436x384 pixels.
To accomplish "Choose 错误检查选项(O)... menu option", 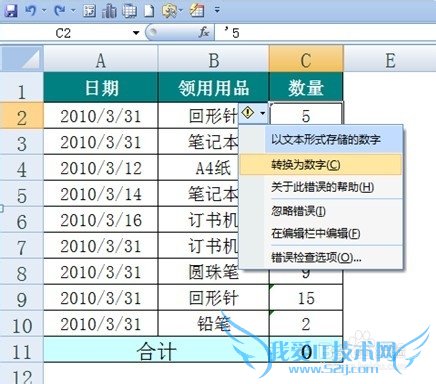I will pos(320,257).
